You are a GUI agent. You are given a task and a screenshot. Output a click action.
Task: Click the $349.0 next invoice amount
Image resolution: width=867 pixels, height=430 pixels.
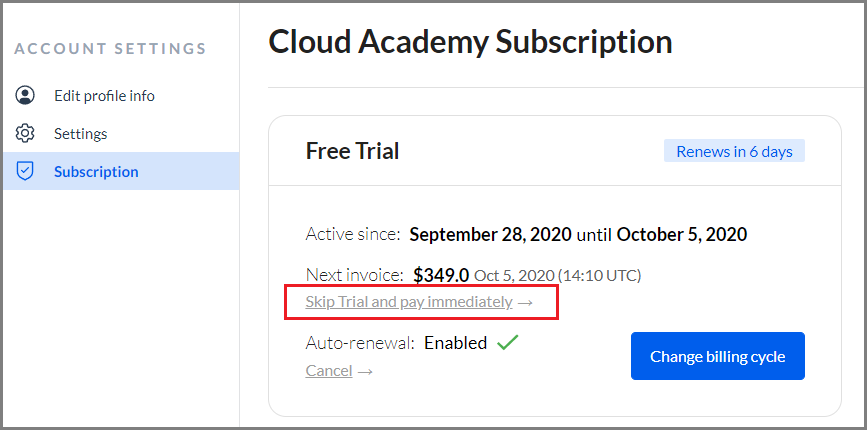(x=441, y=275)
